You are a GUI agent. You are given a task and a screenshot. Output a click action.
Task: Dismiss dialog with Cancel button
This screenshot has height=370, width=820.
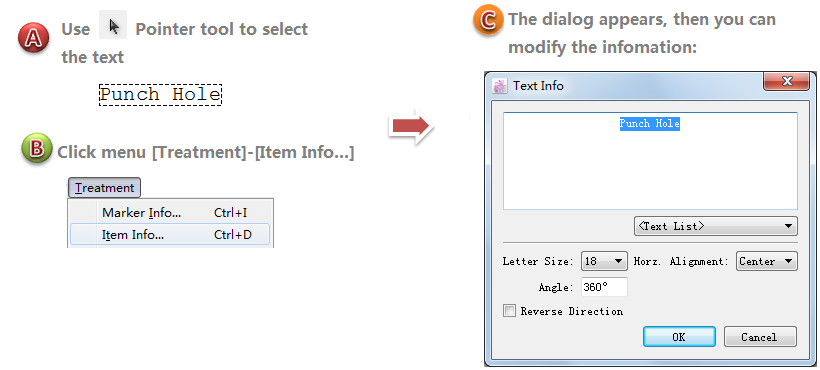[x=760, y=337]
